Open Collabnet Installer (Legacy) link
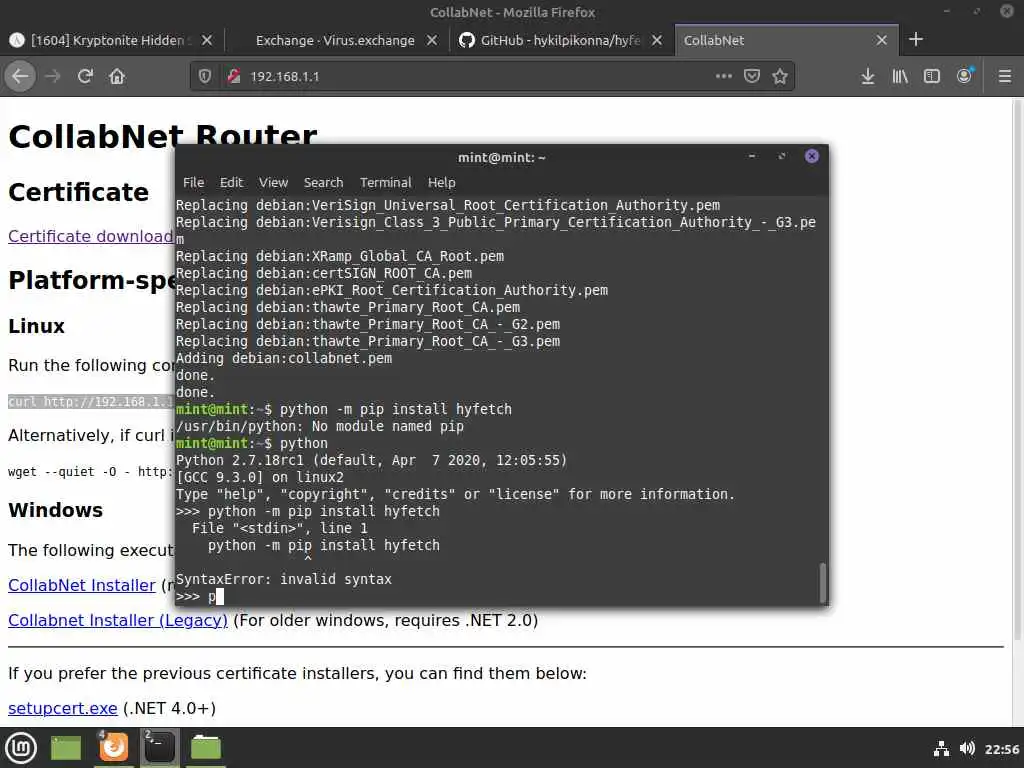Viewport: 1024px width, 768px height. click(x=118, y=620)
